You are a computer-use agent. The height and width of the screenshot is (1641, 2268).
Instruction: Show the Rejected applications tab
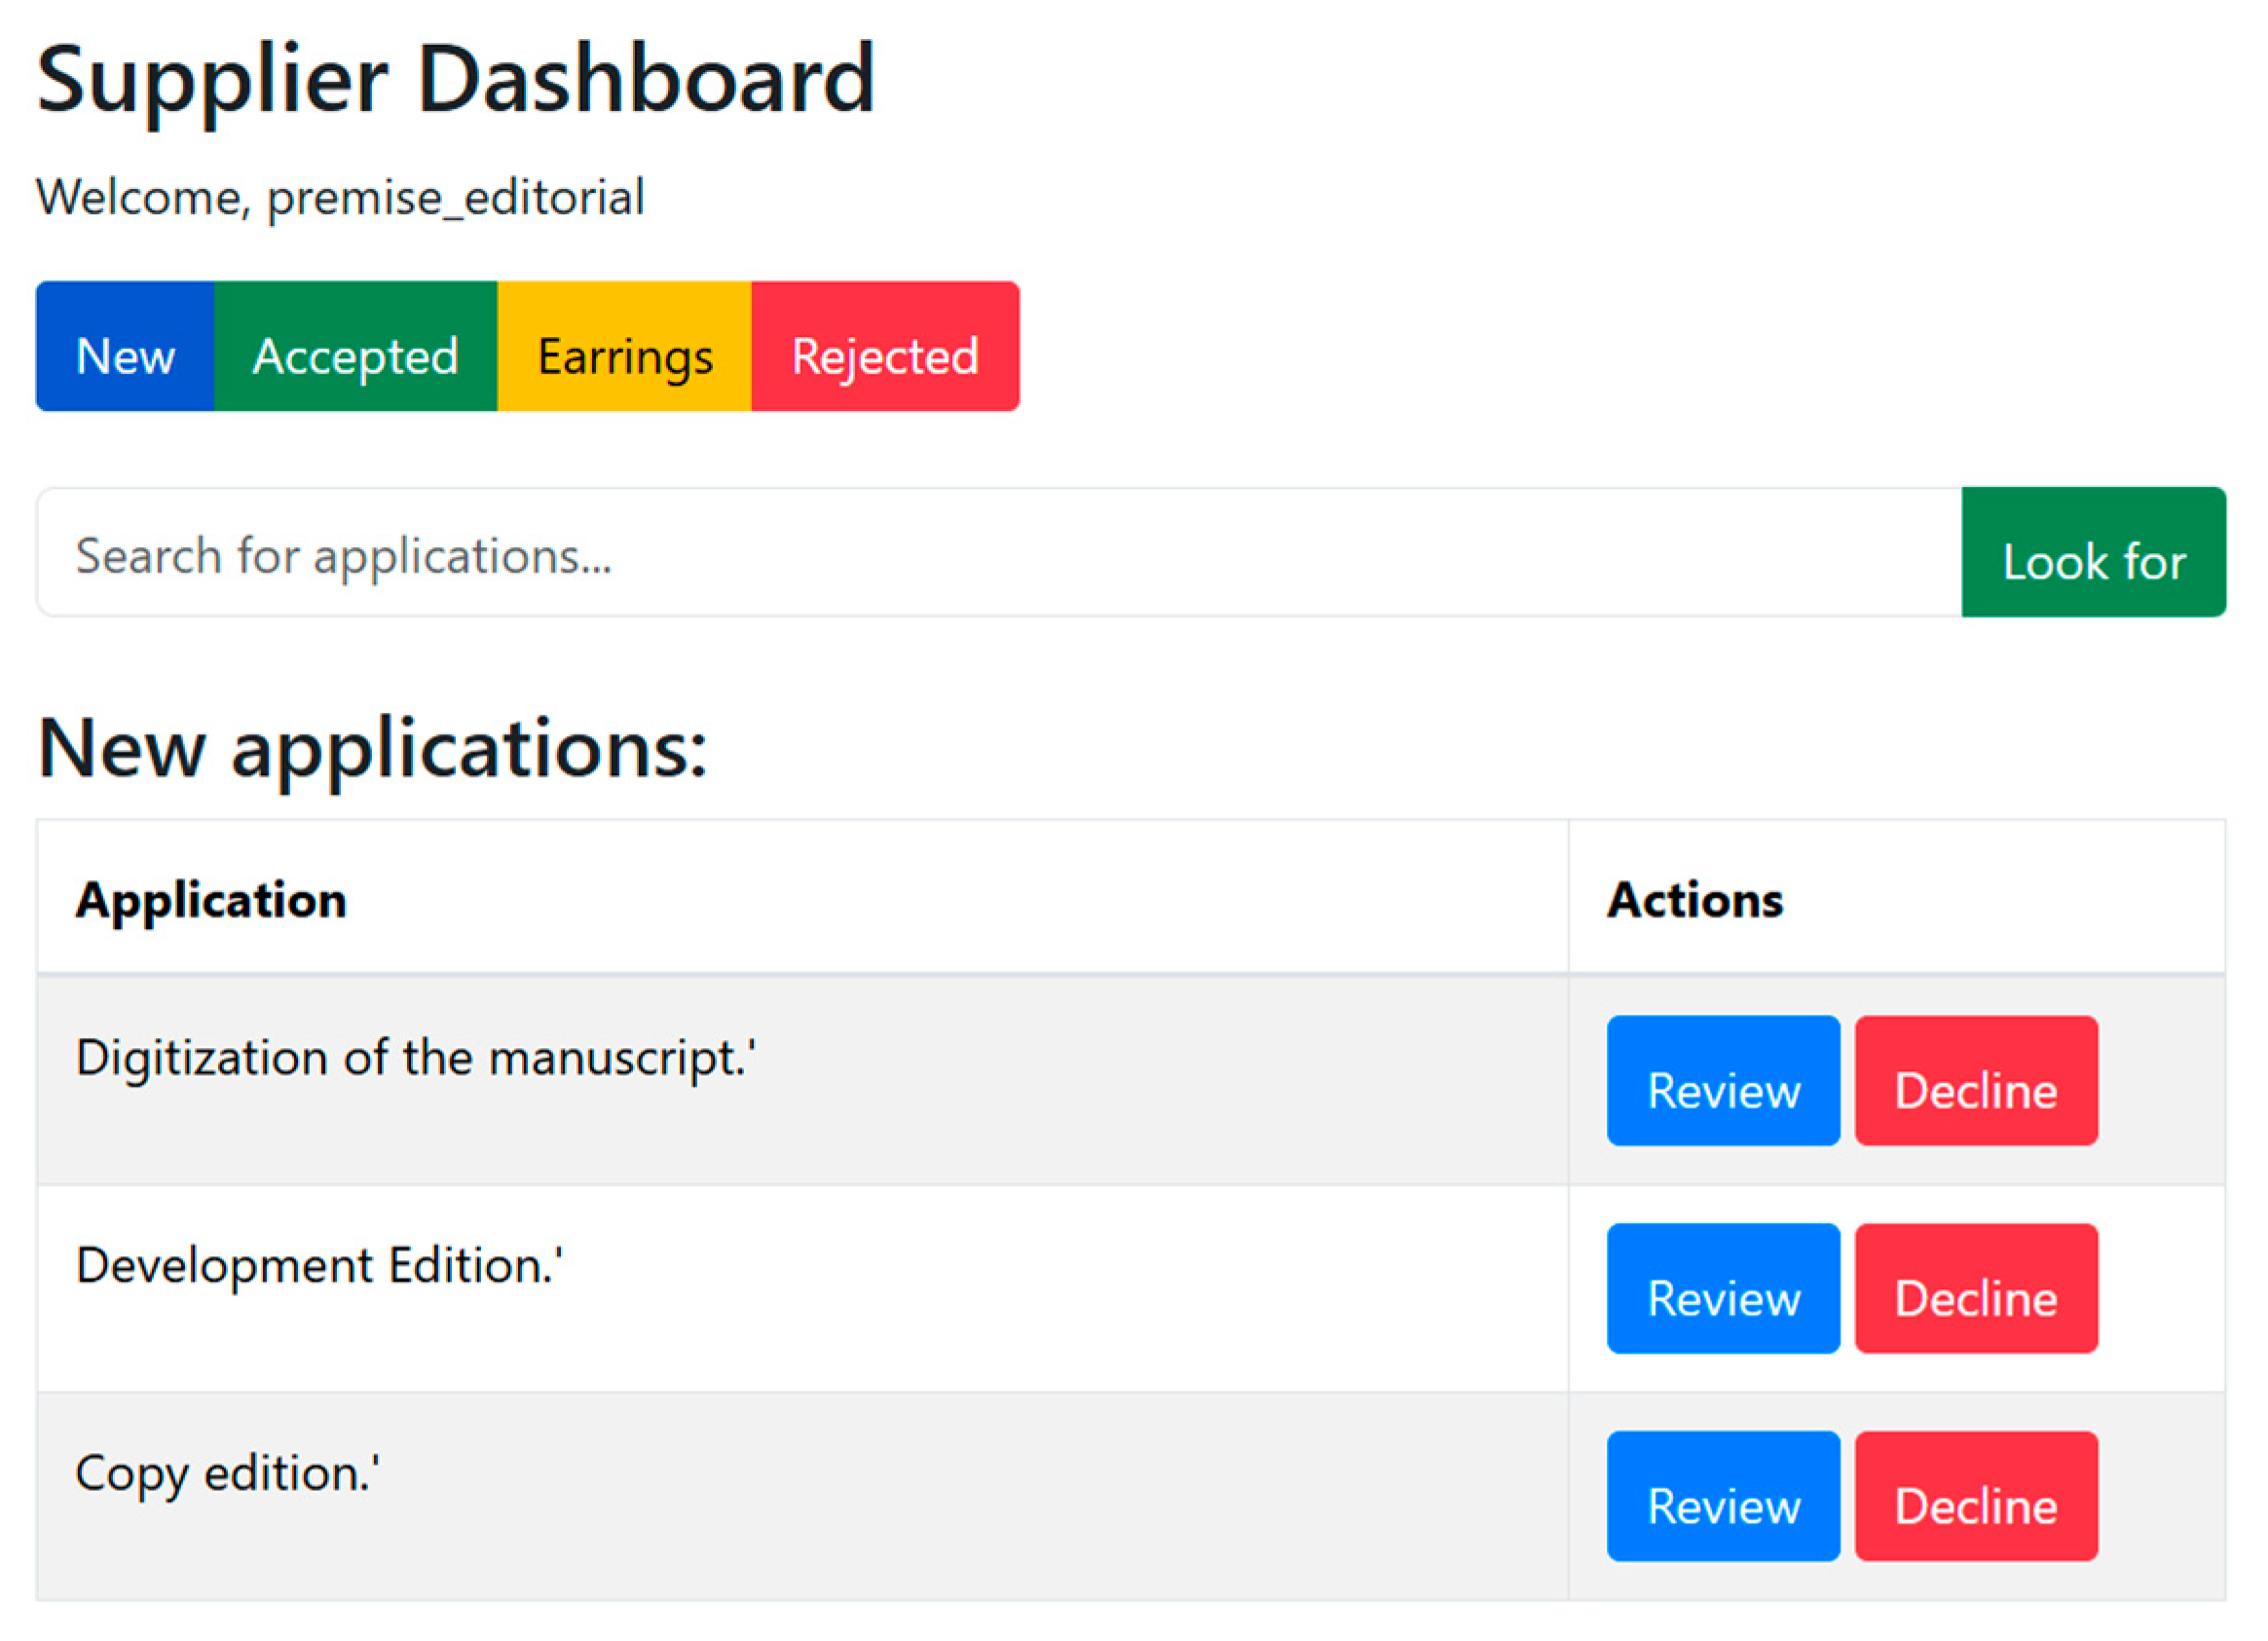coord(884,346)
